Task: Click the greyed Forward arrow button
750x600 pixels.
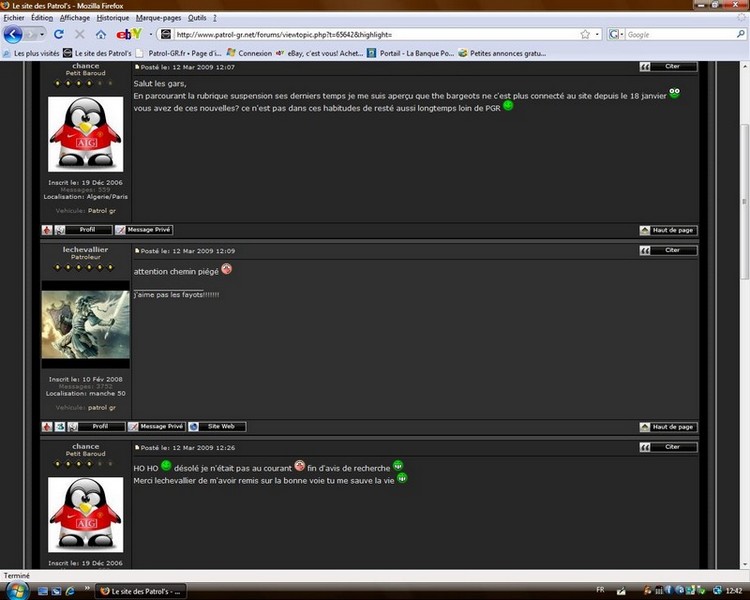Action: click(31, 34)
